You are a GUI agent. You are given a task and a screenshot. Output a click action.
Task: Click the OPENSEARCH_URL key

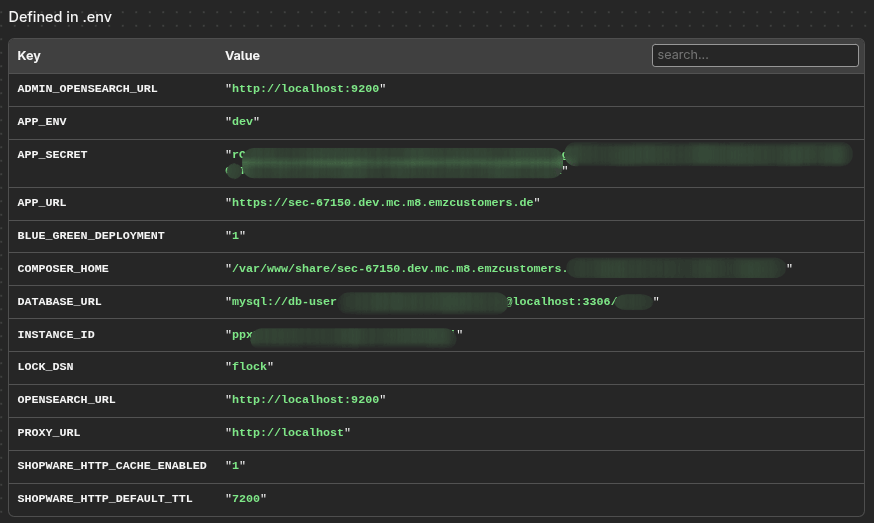66,399
